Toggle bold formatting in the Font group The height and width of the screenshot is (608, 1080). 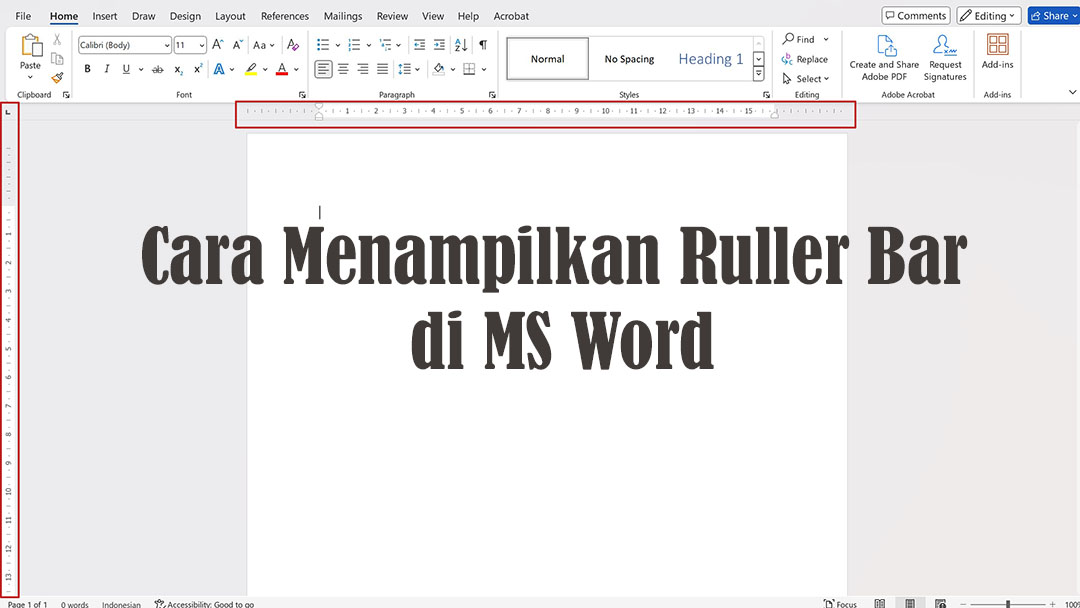tap(88, 68)
